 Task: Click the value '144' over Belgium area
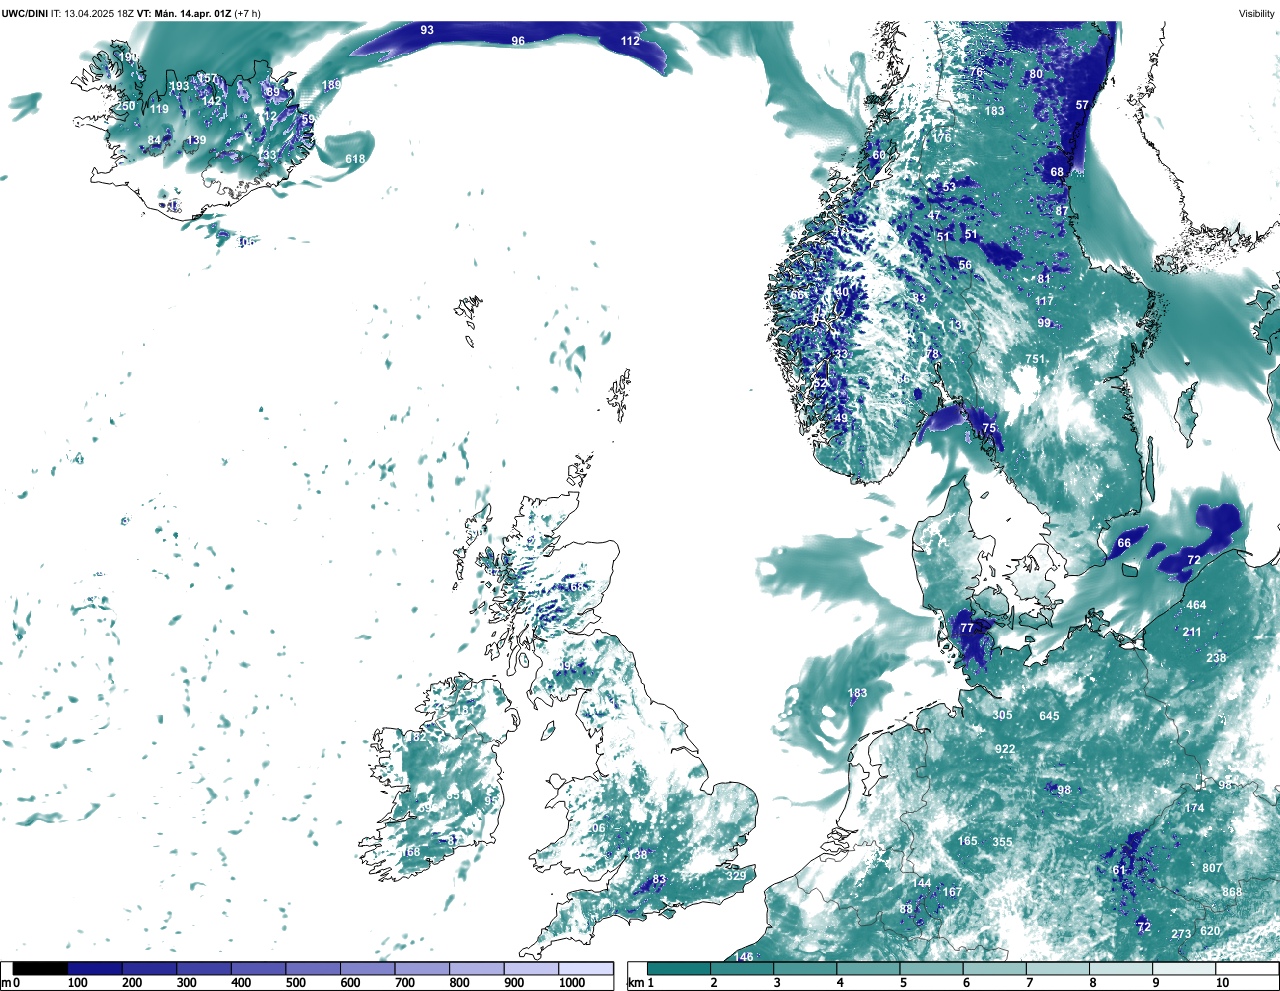click(x=922, y=883)
